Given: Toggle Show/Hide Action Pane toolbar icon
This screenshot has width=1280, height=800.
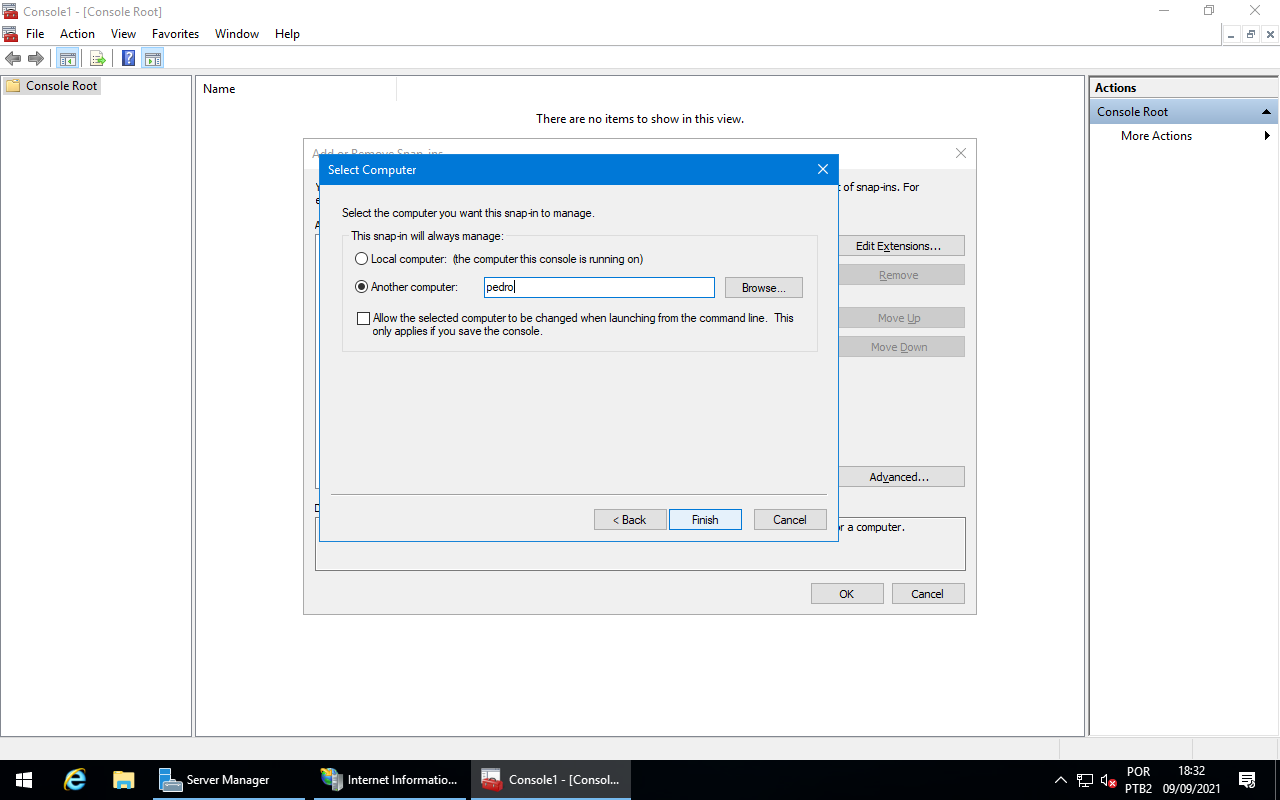Looking at the screenshot, I should point(153,58).
